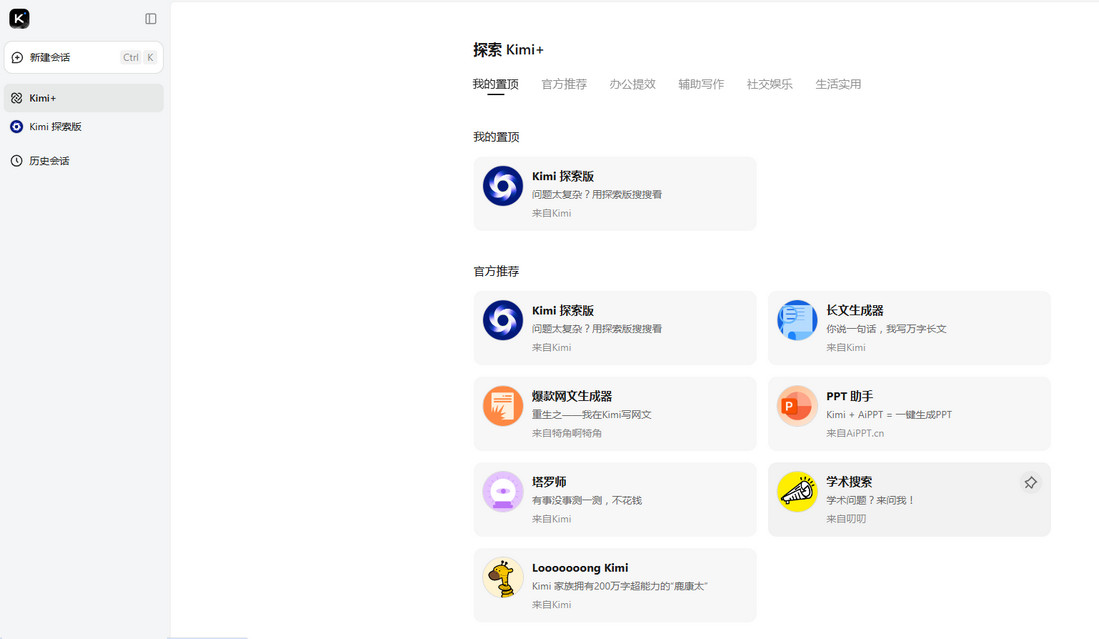Switch to the 生活实用 tab

(x=838, y=84)
